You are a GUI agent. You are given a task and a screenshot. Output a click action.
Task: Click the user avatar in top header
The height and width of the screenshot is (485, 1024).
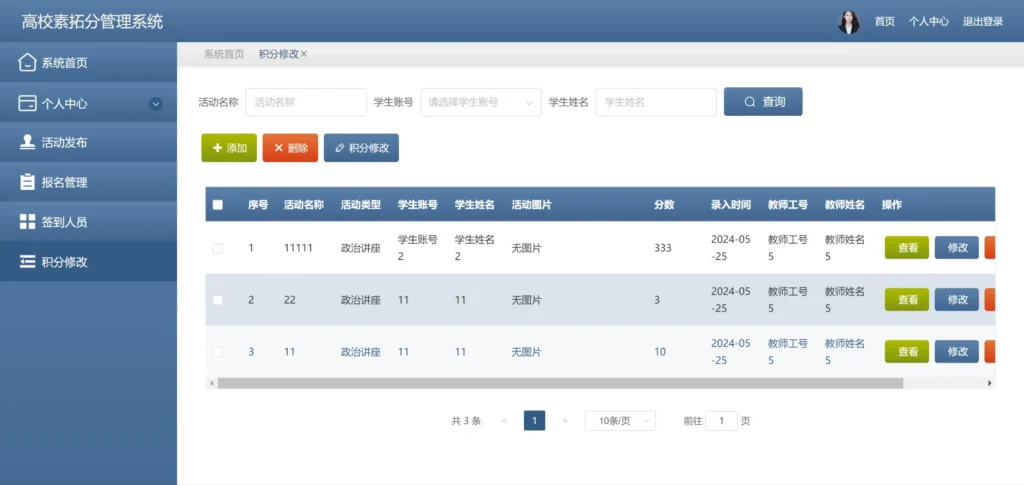tap(848, 21)
